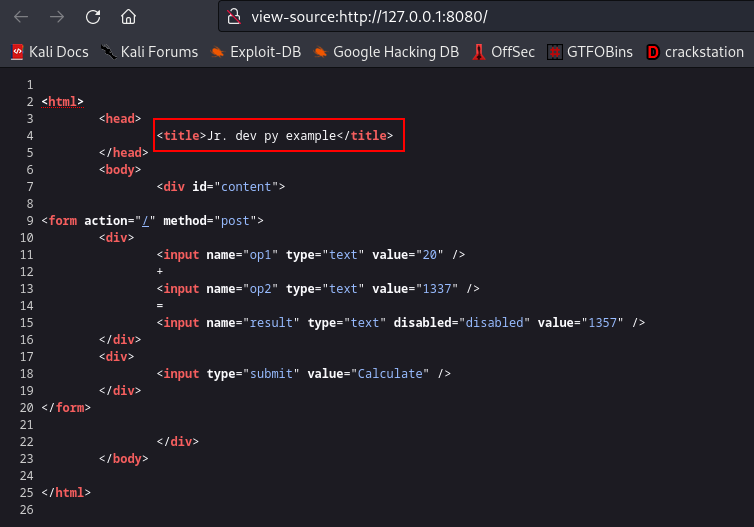Viewport: 754px width, 527px height.
Task: Click the Kali Docs favicon
Action: click(x=17, y=52)
